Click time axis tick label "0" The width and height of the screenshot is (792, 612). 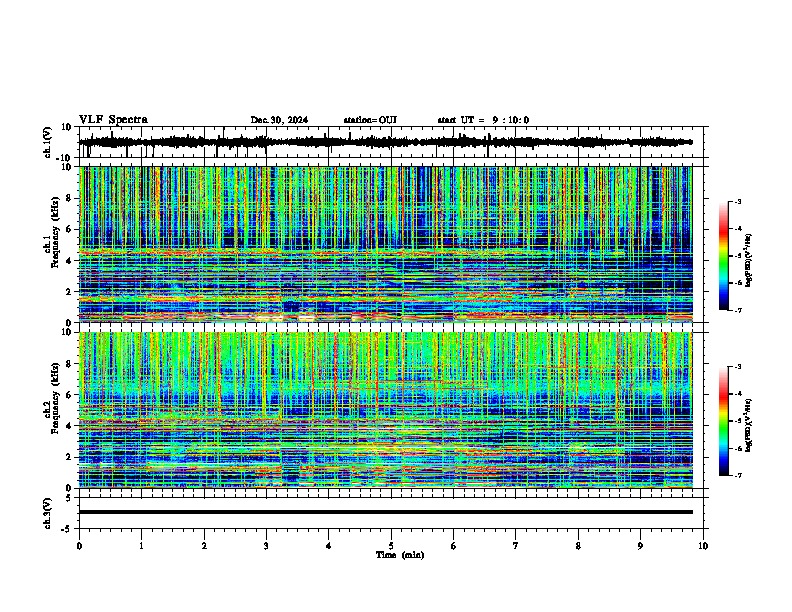click(x=79, y=546)
